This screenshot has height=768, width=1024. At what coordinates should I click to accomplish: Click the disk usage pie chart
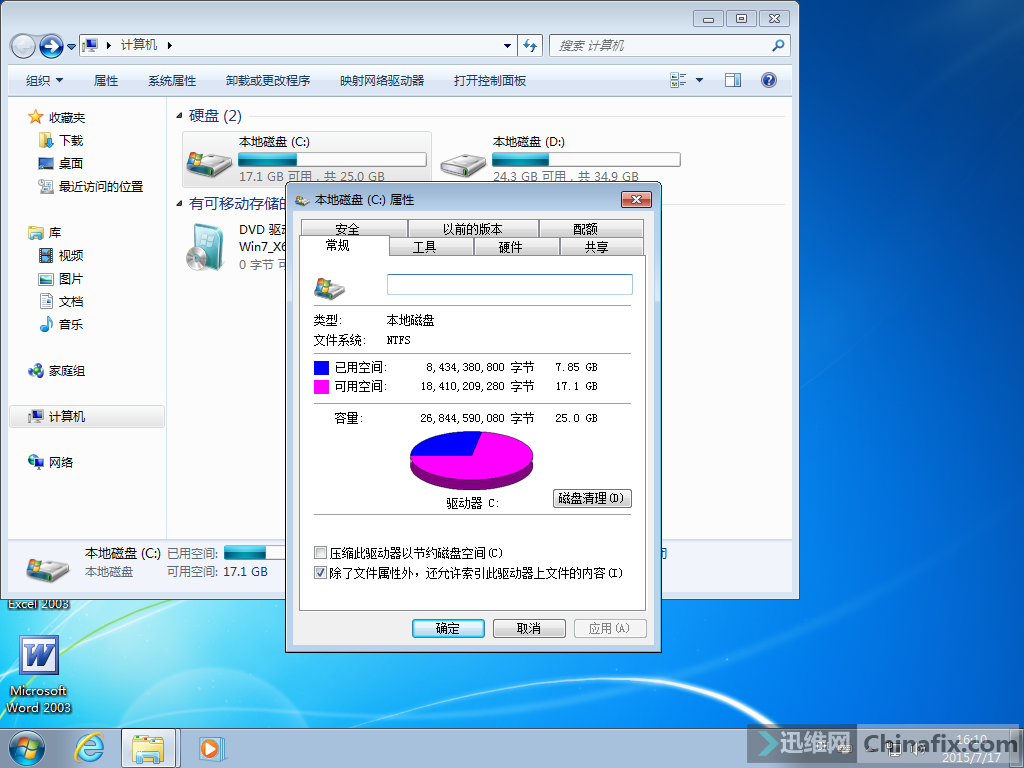point(472,460)
